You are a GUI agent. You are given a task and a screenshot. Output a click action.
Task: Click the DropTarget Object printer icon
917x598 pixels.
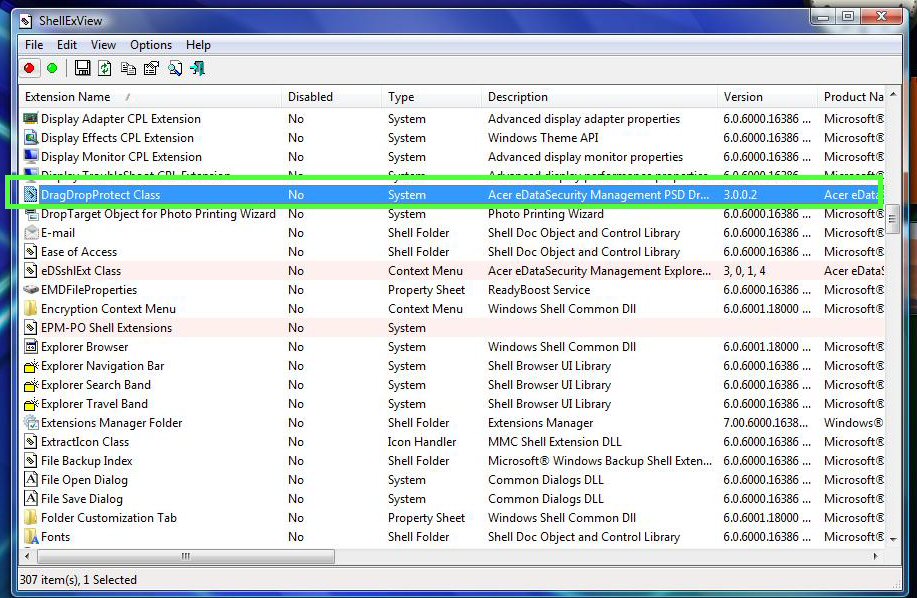point(30,214)
